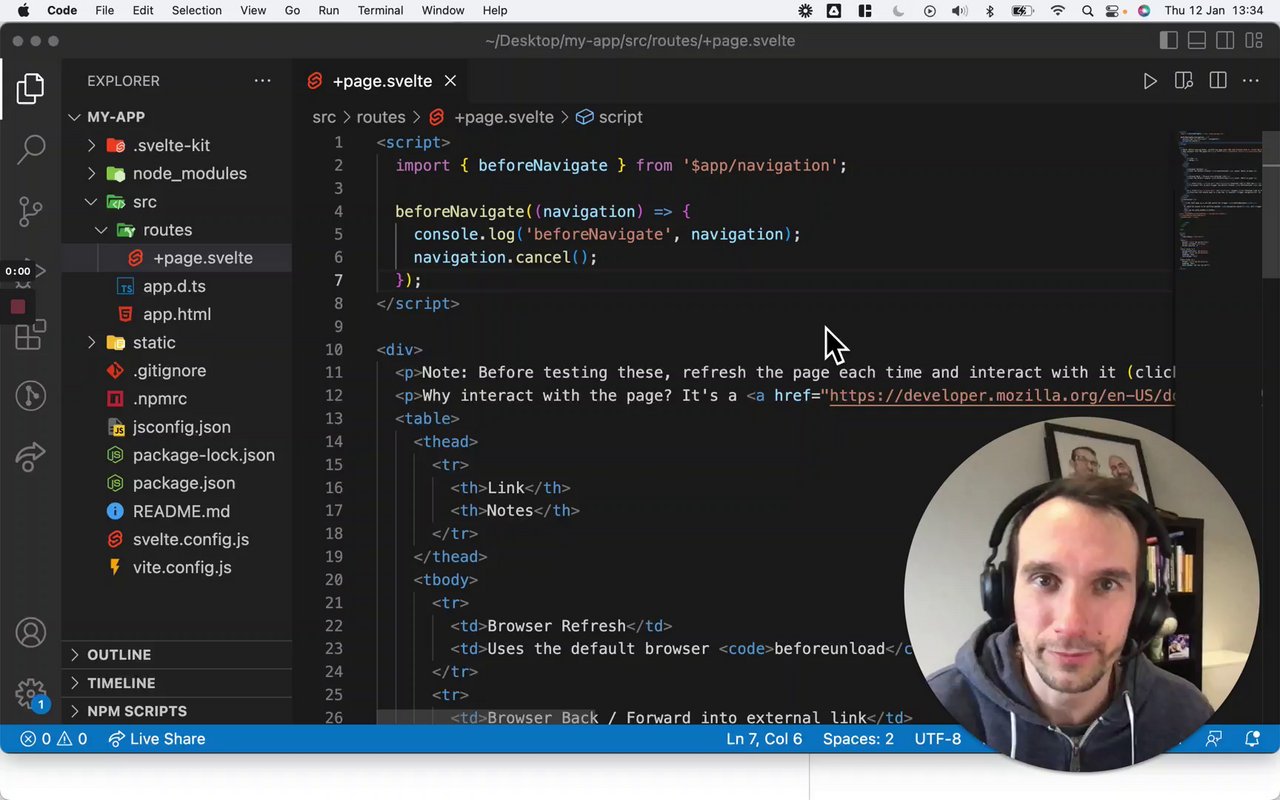Click the preview icon with magnifier in editor toolbar
The height and width of the screenshot is (800, 1280).
pos(1184,81)
